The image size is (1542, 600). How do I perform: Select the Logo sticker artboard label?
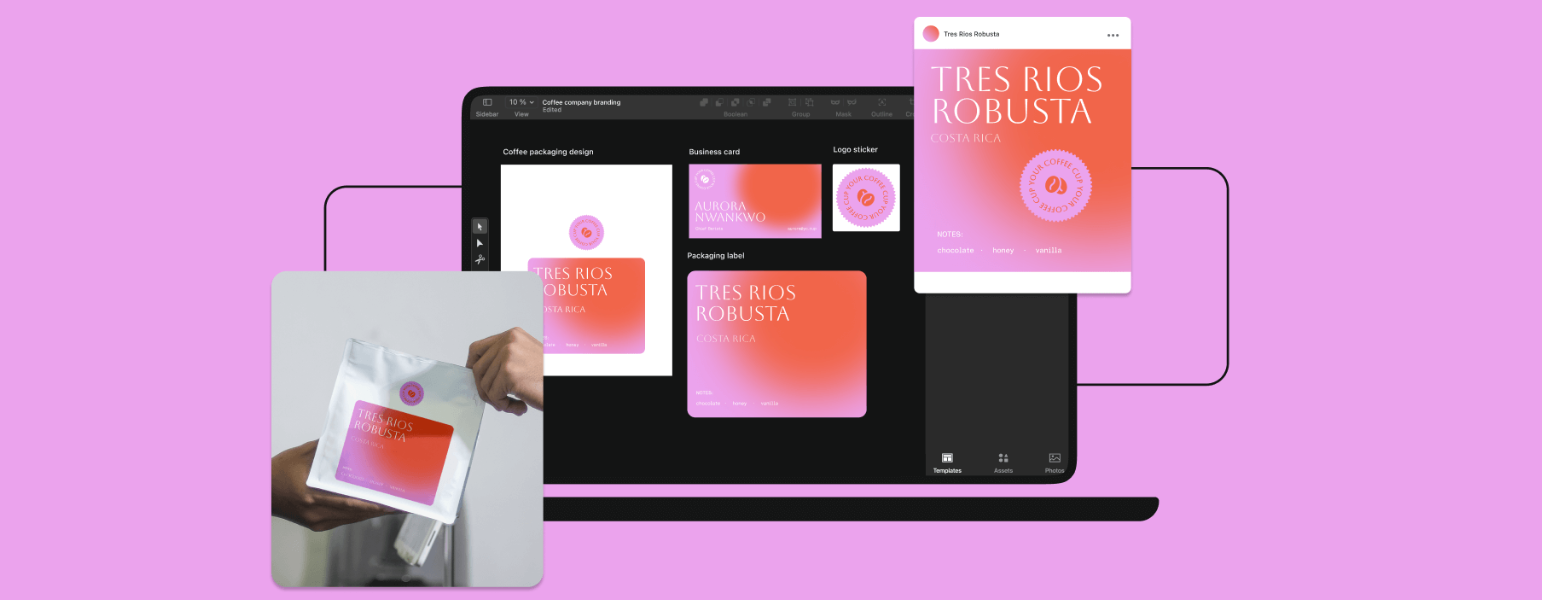coord(856,150)
